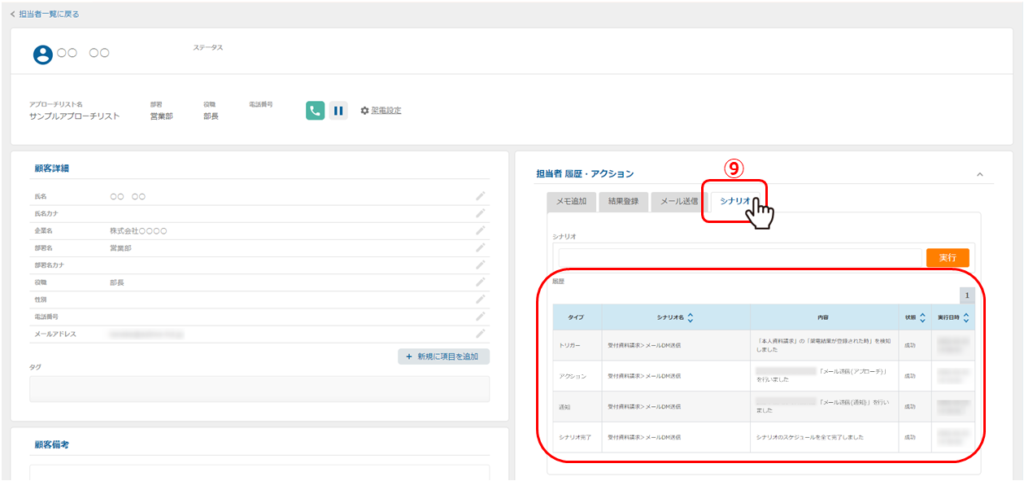Collapse the 担当者 履歴・アクション panel
Screen dimensions: 1024x481
coord(979,174)
